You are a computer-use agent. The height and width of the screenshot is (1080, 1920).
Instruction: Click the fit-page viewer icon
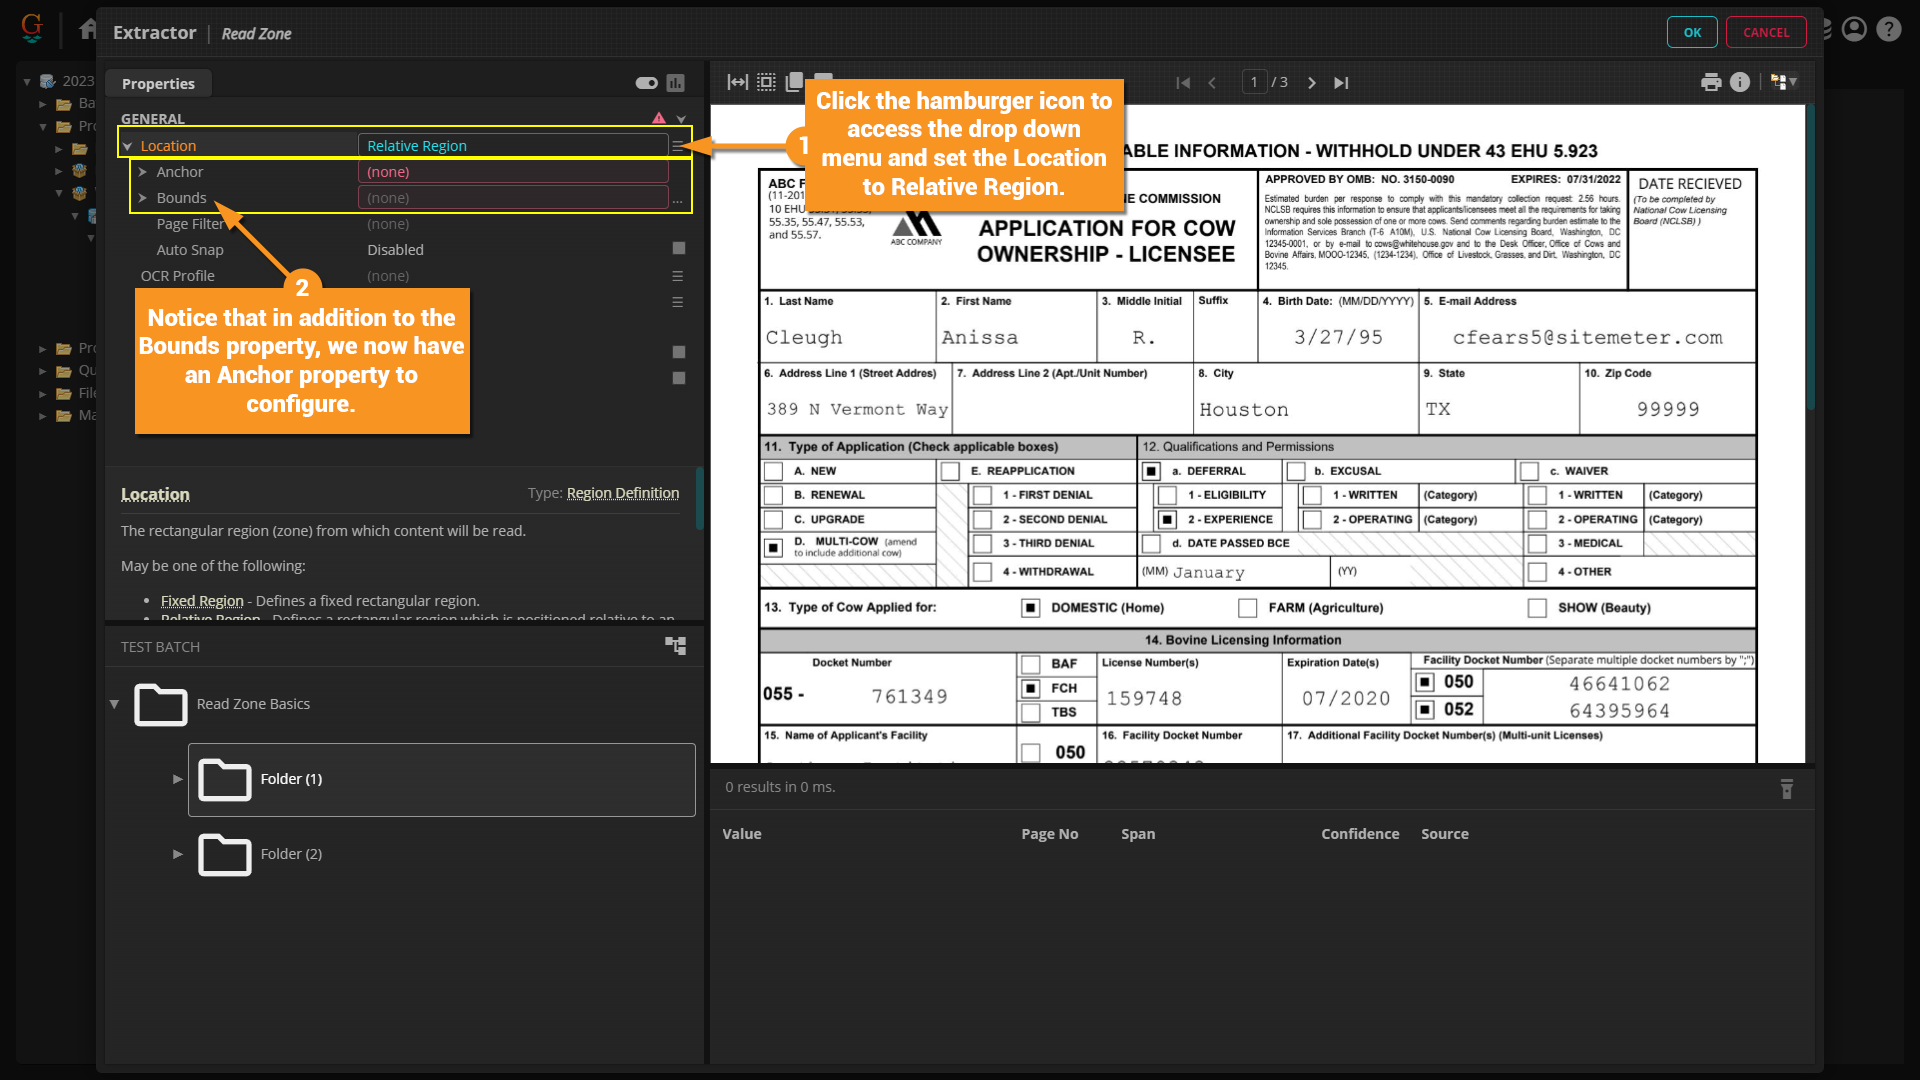[766, 82]
